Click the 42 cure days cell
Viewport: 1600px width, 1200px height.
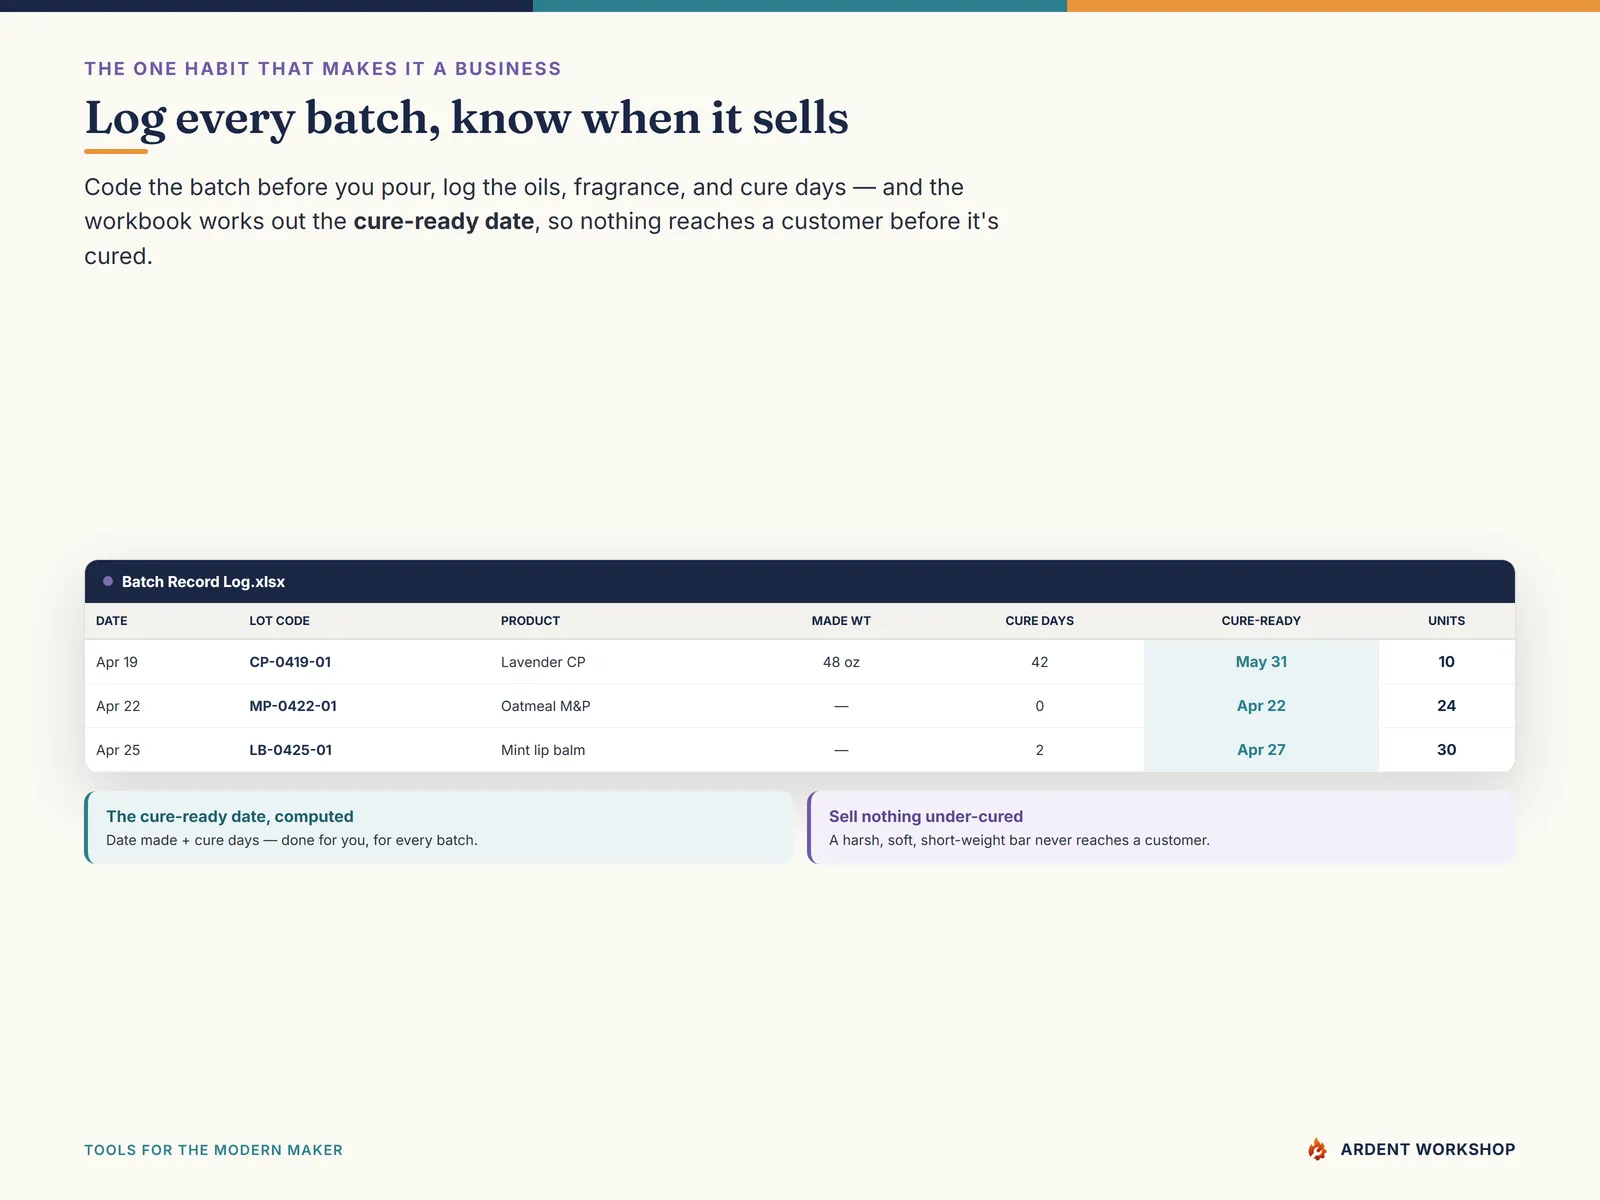1039,662
